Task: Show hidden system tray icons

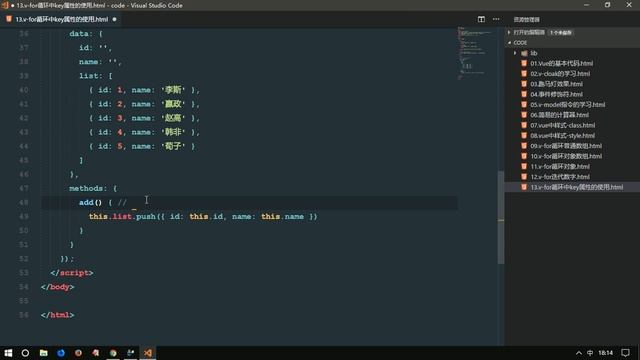Action: pyautogui.click(x=579, y=353)
